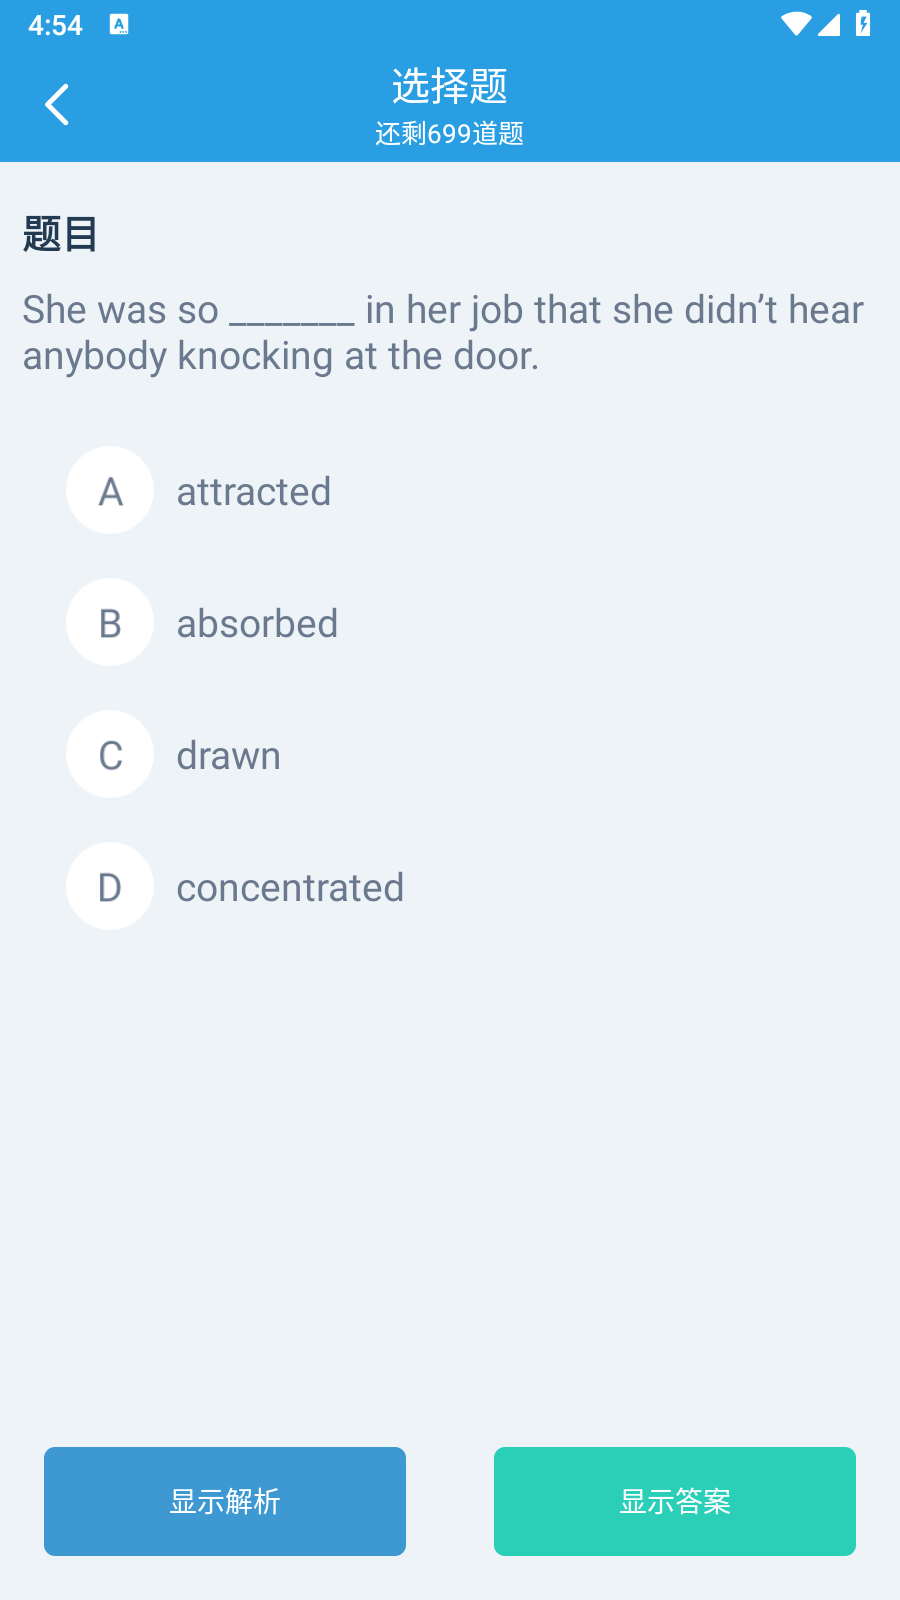Image resolution: width=900 pixels, height=1600 pixels.
Task: Tap the 4:54 clock in status bar
Action: pos(55,25)
